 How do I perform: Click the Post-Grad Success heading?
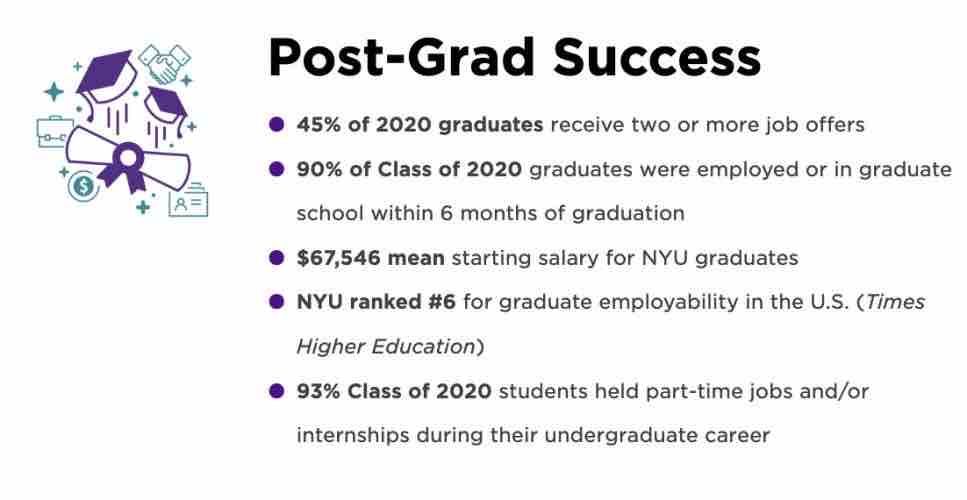[514, 57]
